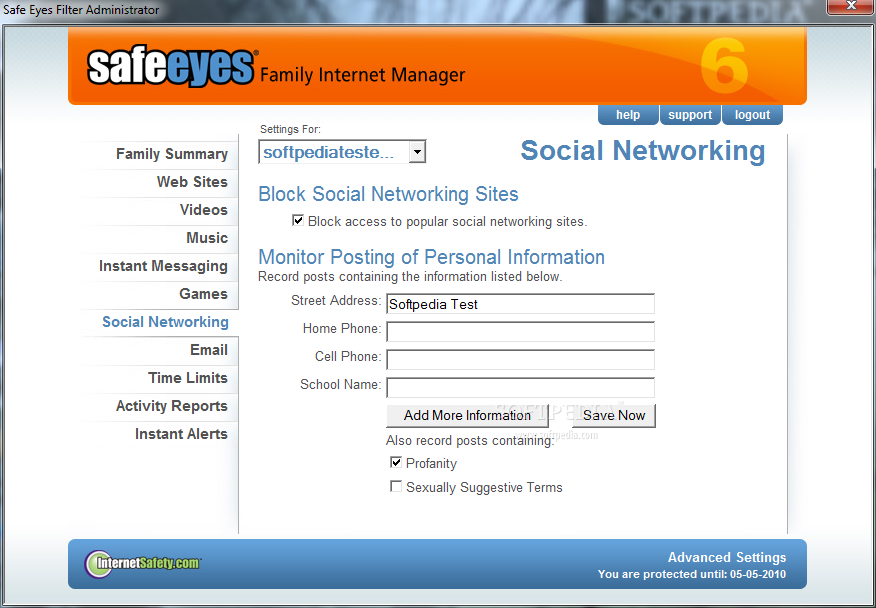Click the InternetSafety.com logo

[x=143, y=563]
